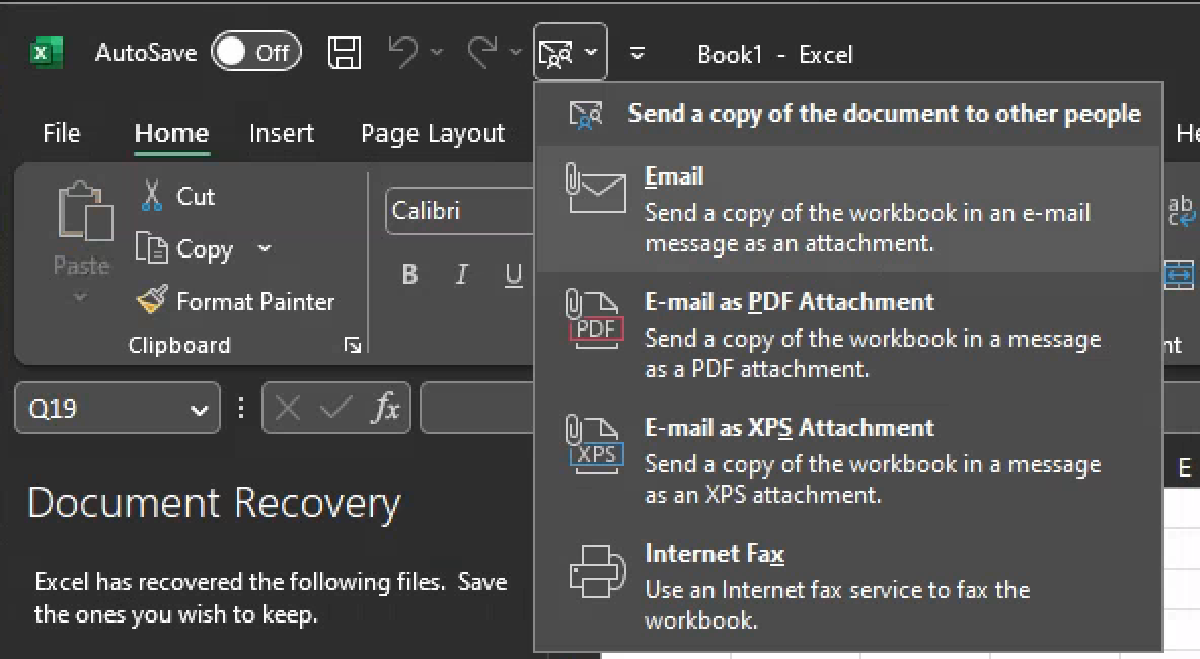Select Internet Fax option
Image resolution: width=1200 pixels, height=659 pixels.
point(716,554)
